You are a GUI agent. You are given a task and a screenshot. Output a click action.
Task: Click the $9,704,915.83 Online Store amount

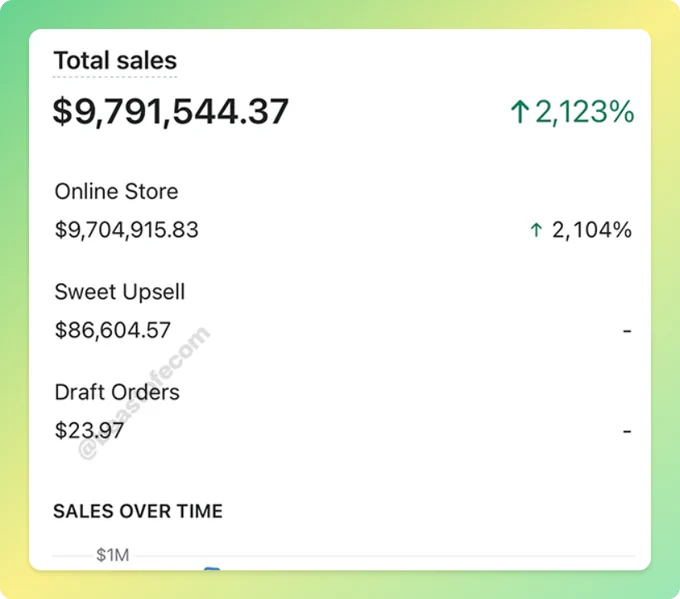pos(126,230)
